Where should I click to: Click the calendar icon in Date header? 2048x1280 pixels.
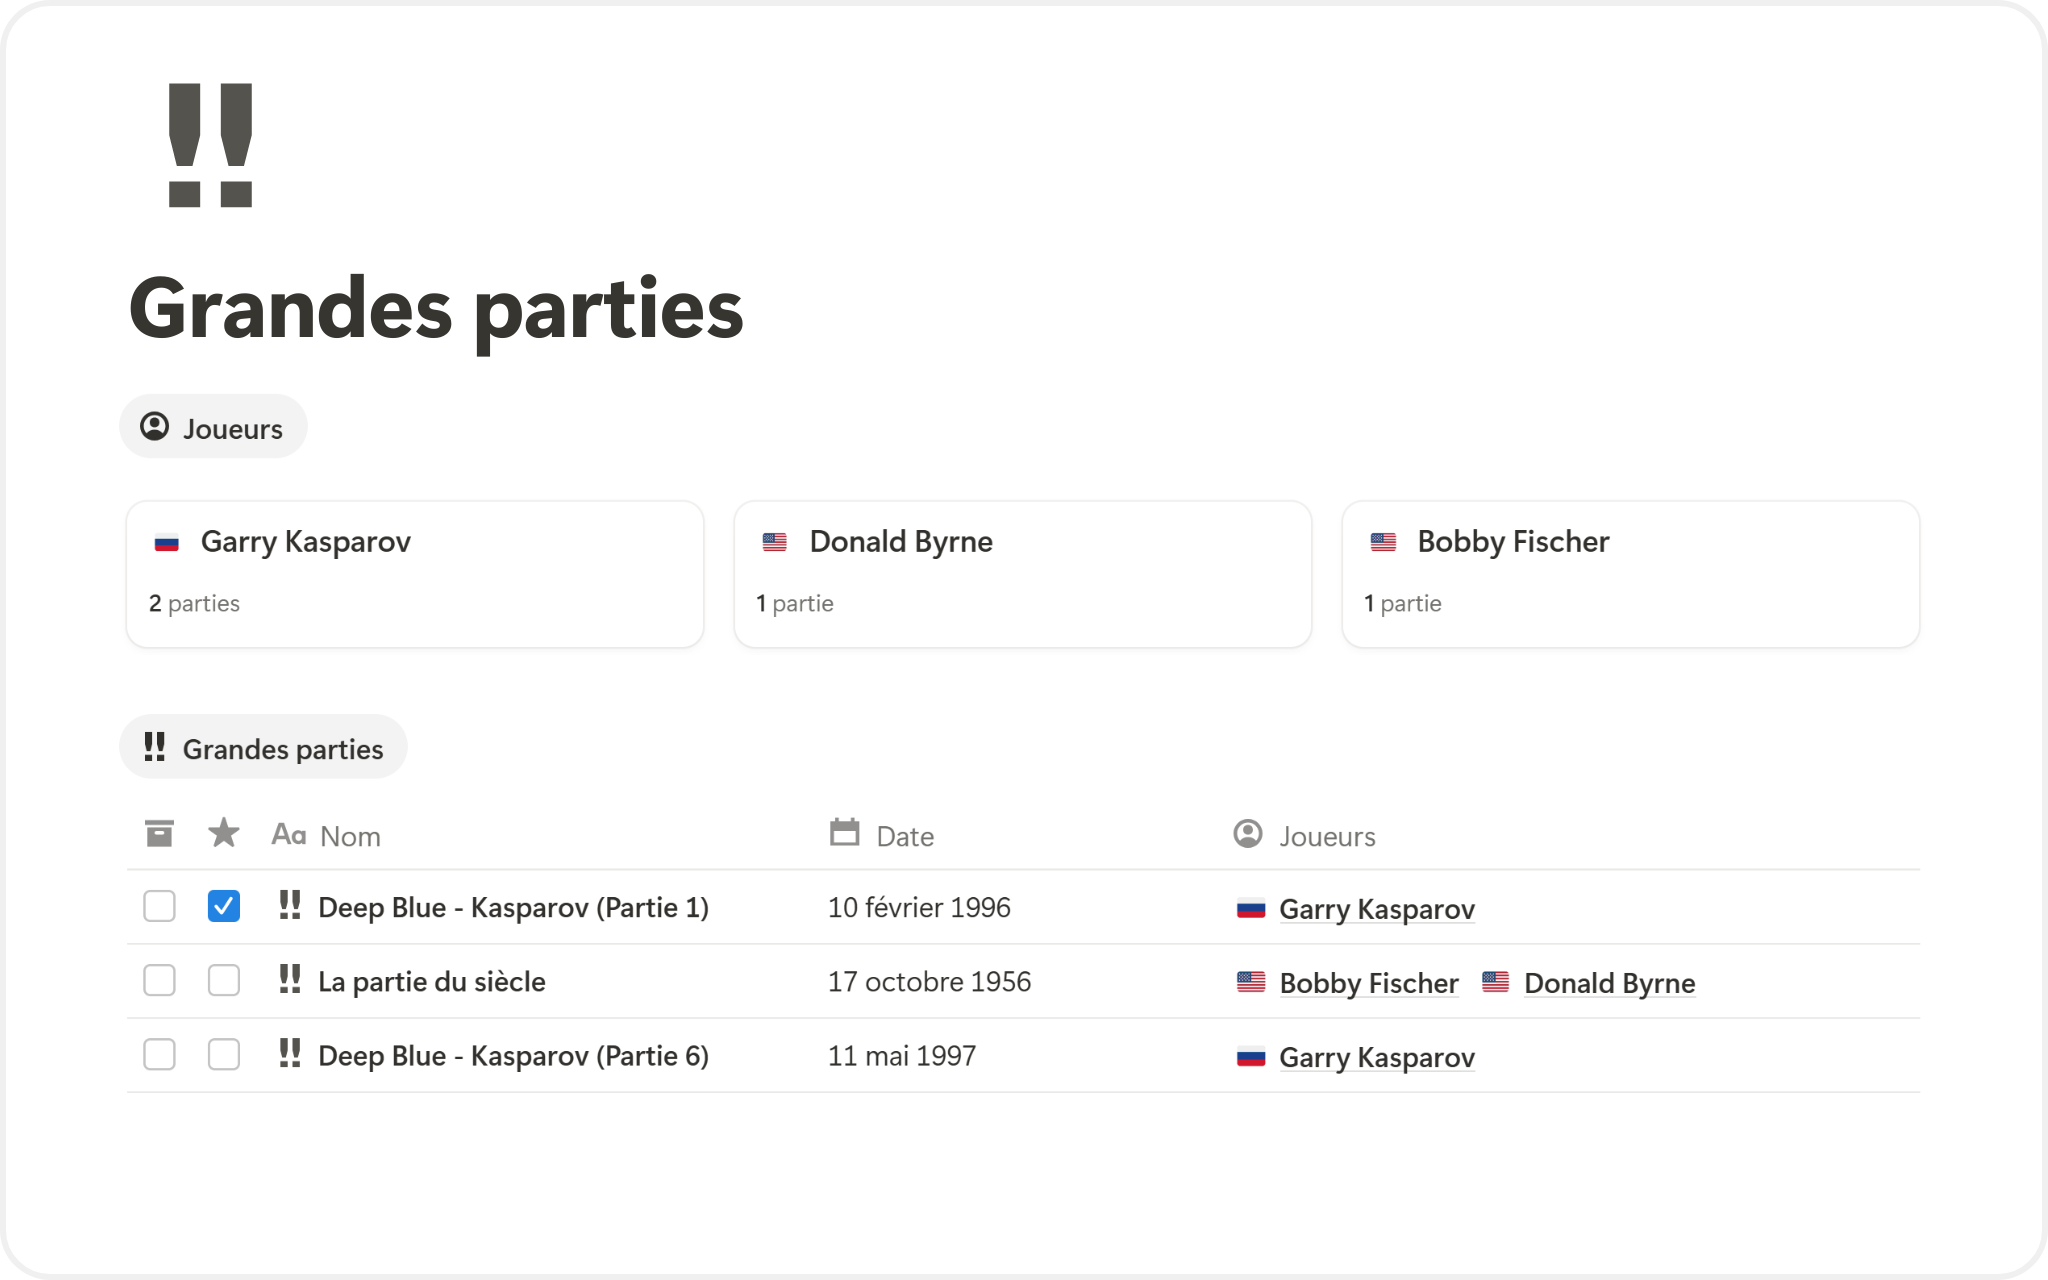point(845,832)
